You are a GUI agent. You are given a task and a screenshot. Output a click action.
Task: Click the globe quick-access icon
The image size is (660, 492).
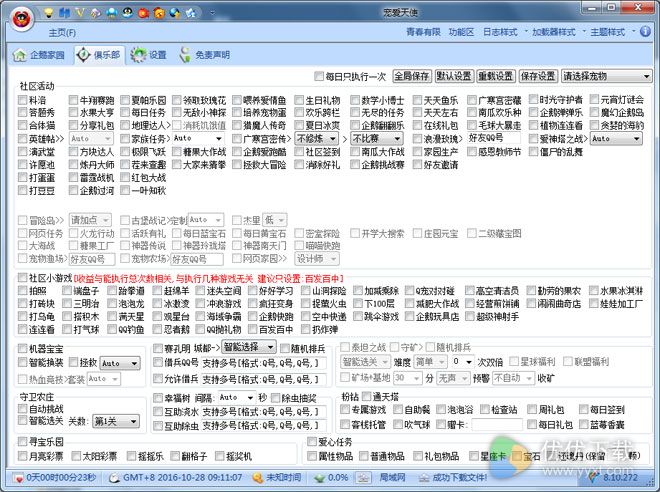[175, 13]
